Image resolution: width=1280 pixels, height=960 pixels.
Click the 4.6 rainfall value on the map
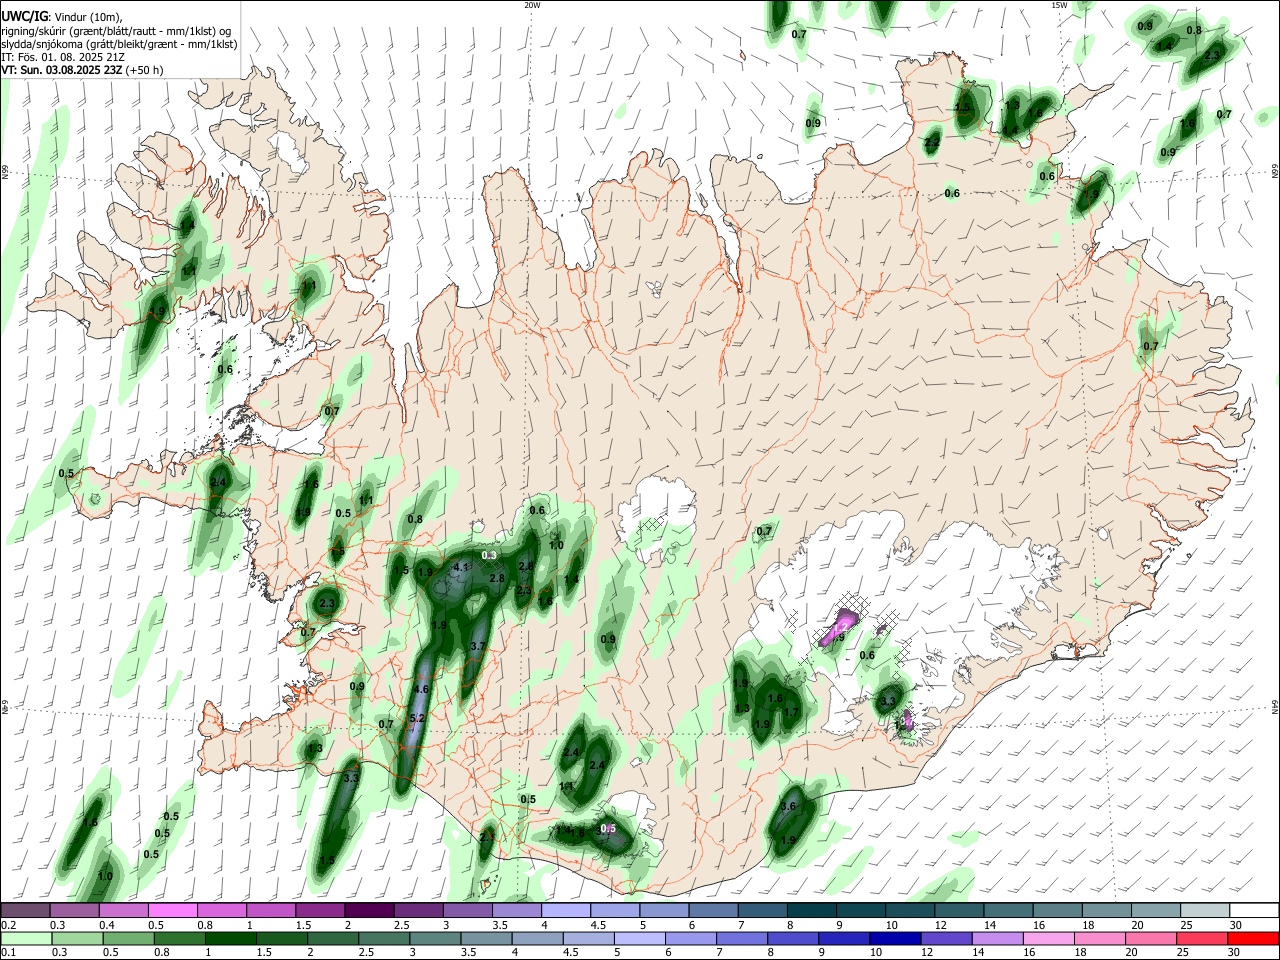[x=421, y=689]
